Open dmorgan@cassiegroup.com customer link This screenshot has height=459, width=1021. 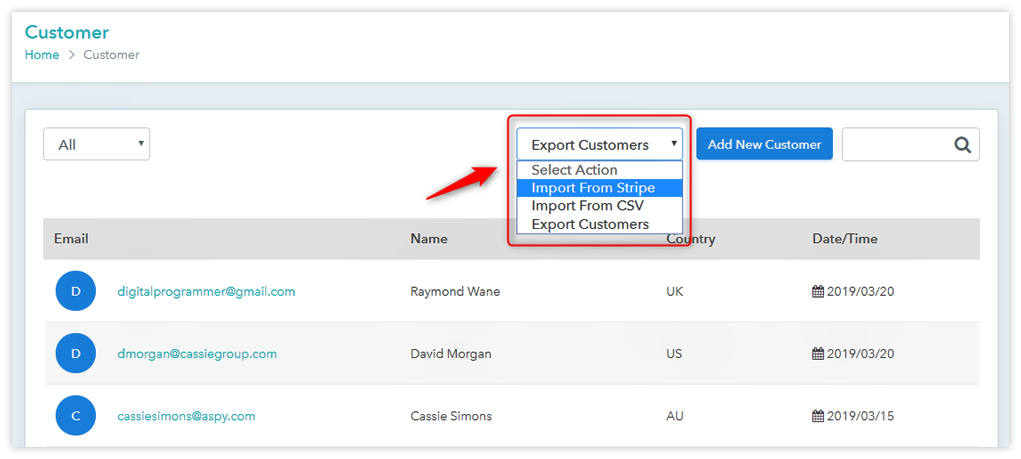[197, 354]
